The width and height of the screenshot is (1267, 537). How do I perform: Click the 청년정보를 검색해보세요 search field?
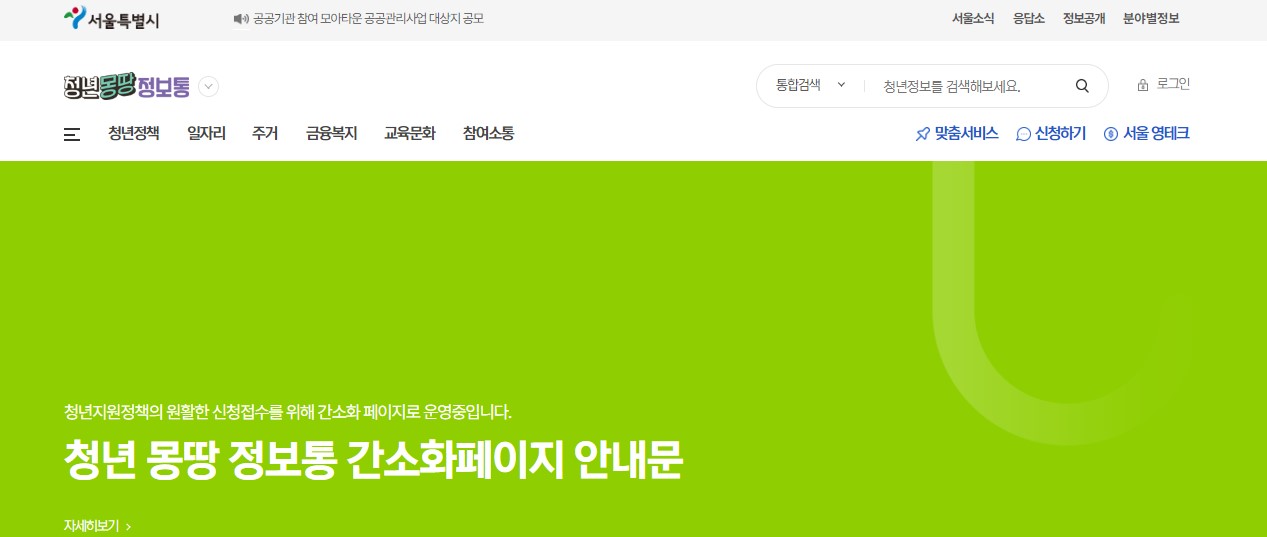970,86
